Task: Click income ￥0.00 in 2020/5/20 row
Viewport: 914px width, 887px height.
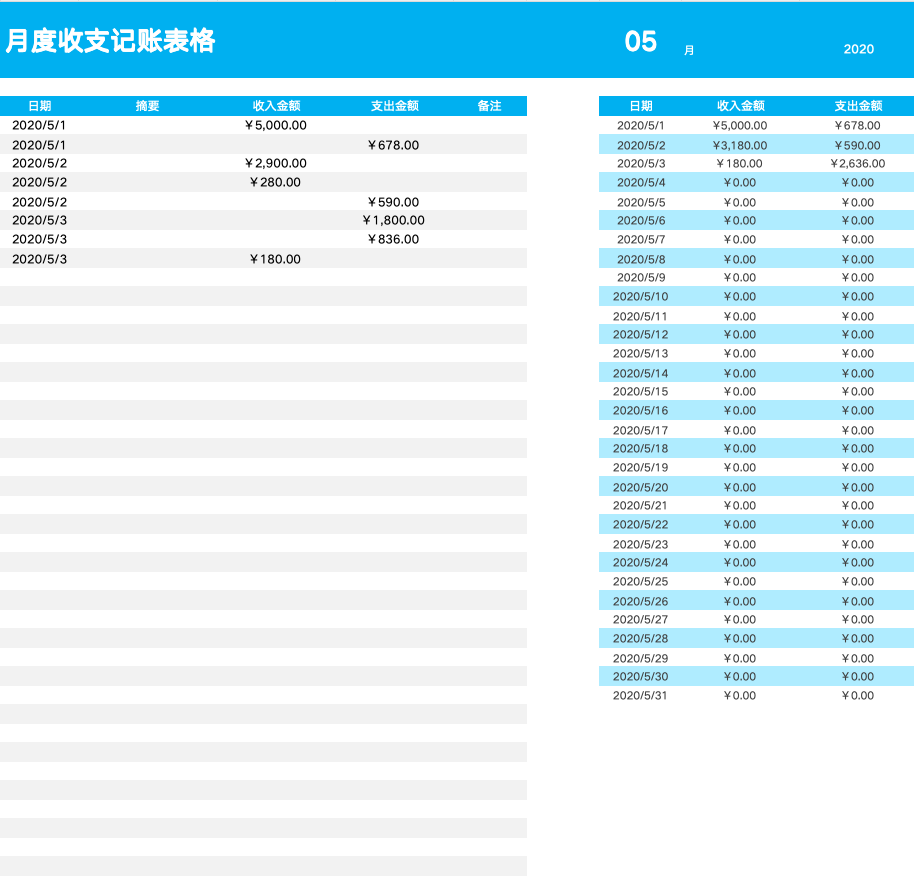Action: 740,488
